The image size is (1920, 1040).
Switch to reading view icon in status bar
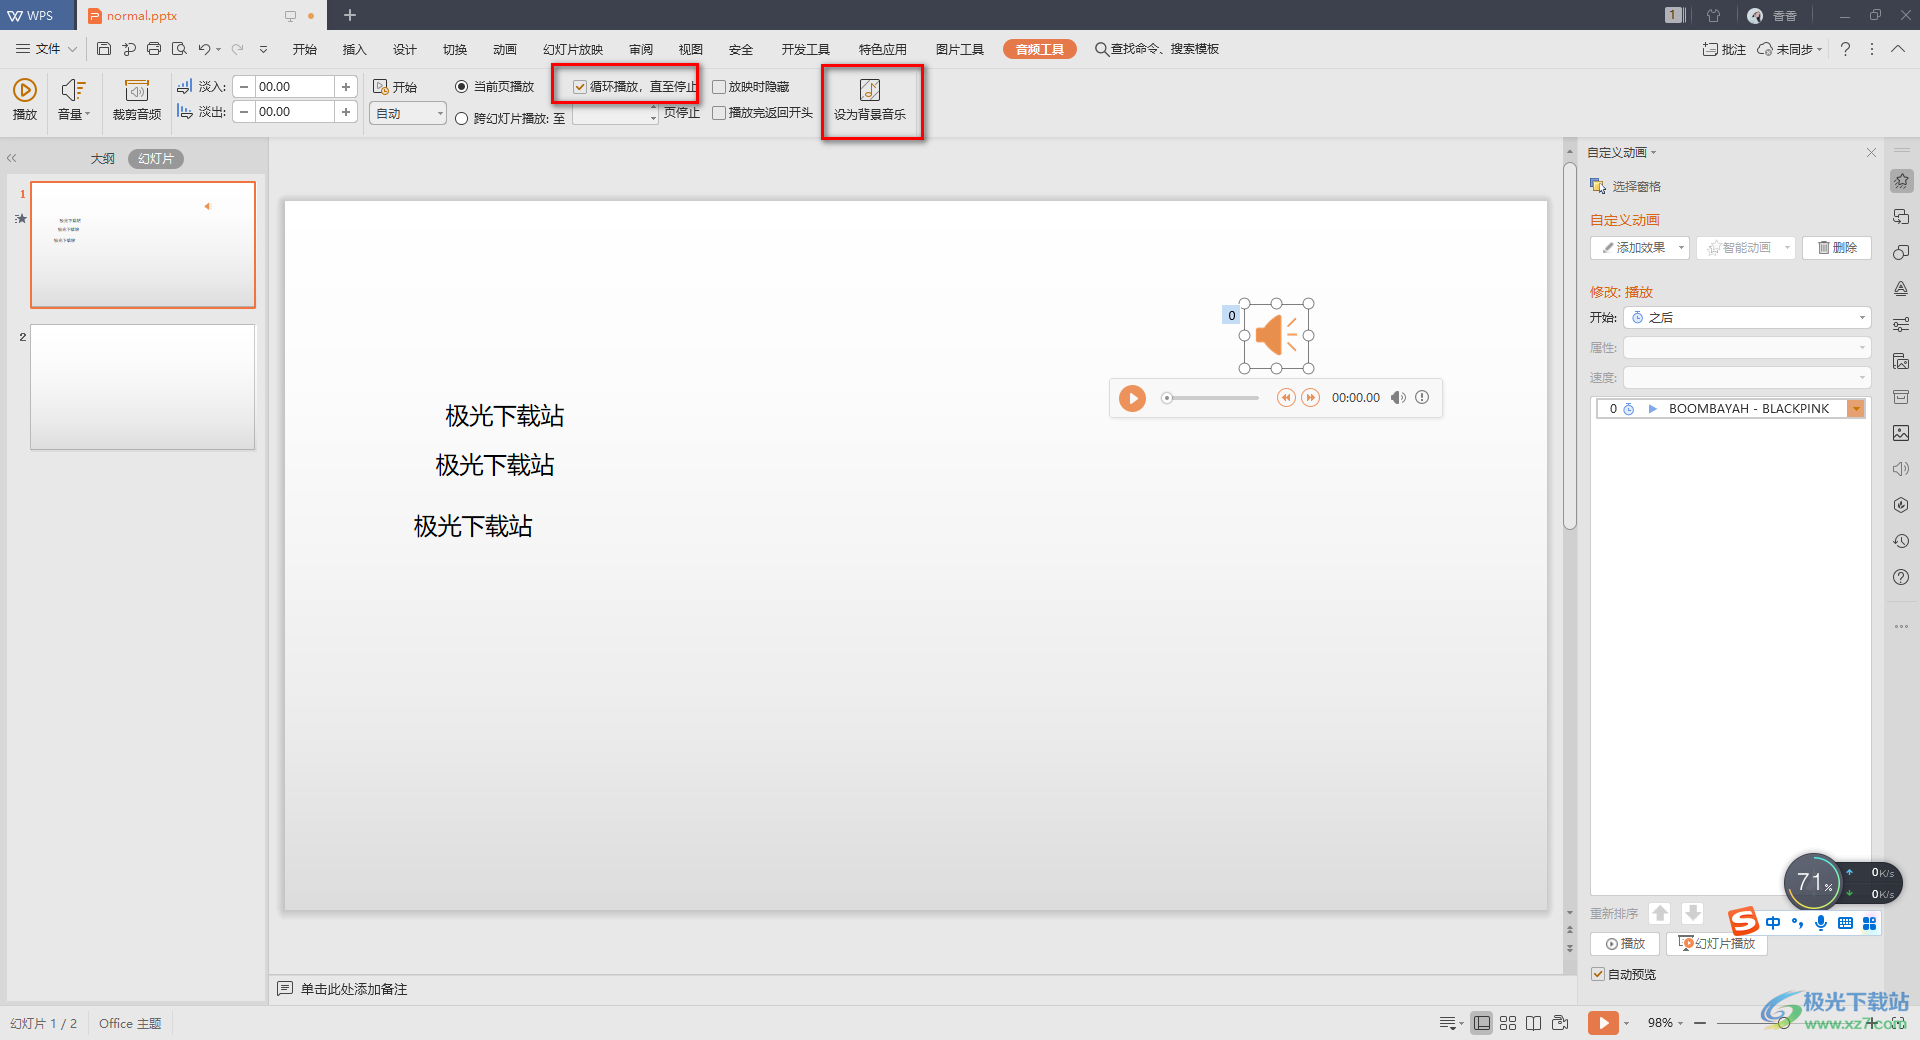[1534, 1023]
